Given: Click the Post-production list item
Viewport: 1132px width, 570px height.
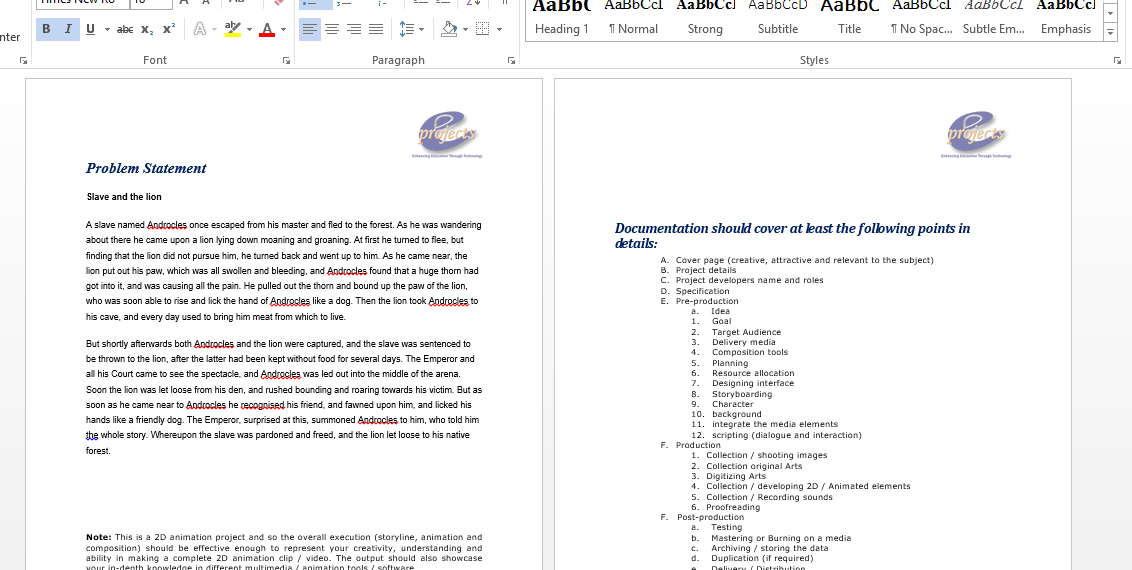Looking at the screenshot, I should coord(710,517).
